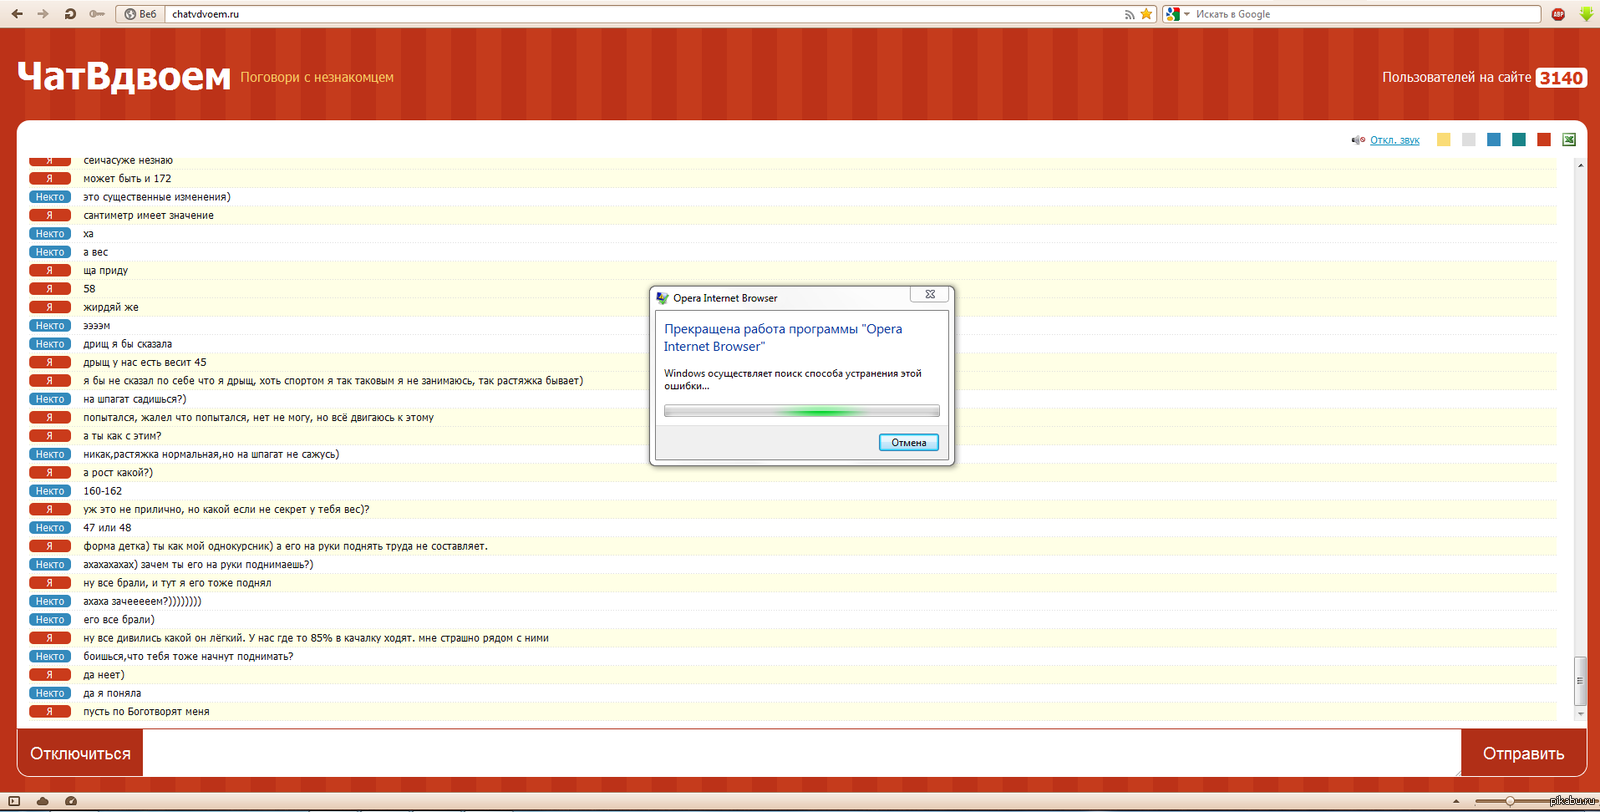Select the blue color theme swatch
This screenshot has height=812, width=1600.
(x=1494, y=140)
